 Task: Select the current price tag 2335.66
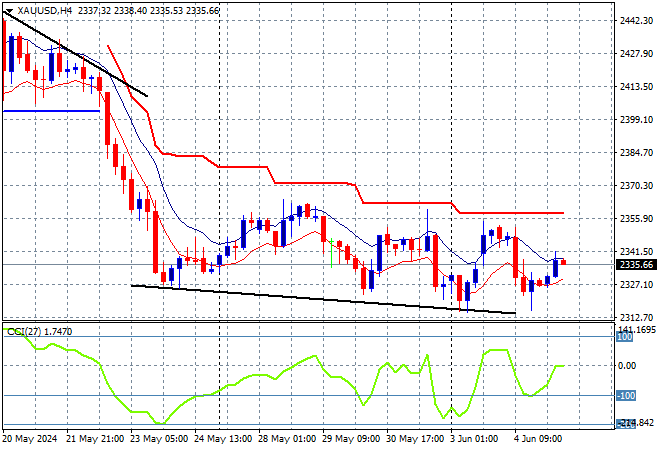(636, 265)
